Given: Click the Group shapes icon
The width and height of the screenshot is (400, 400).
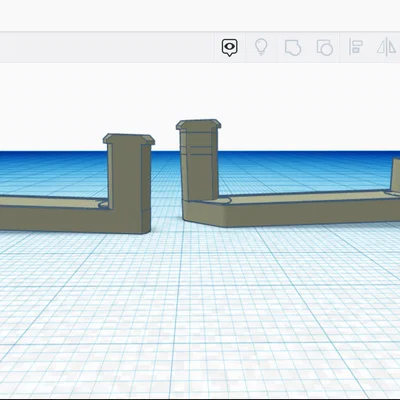Looking at the screenshot, I should (x=293, y=47).
